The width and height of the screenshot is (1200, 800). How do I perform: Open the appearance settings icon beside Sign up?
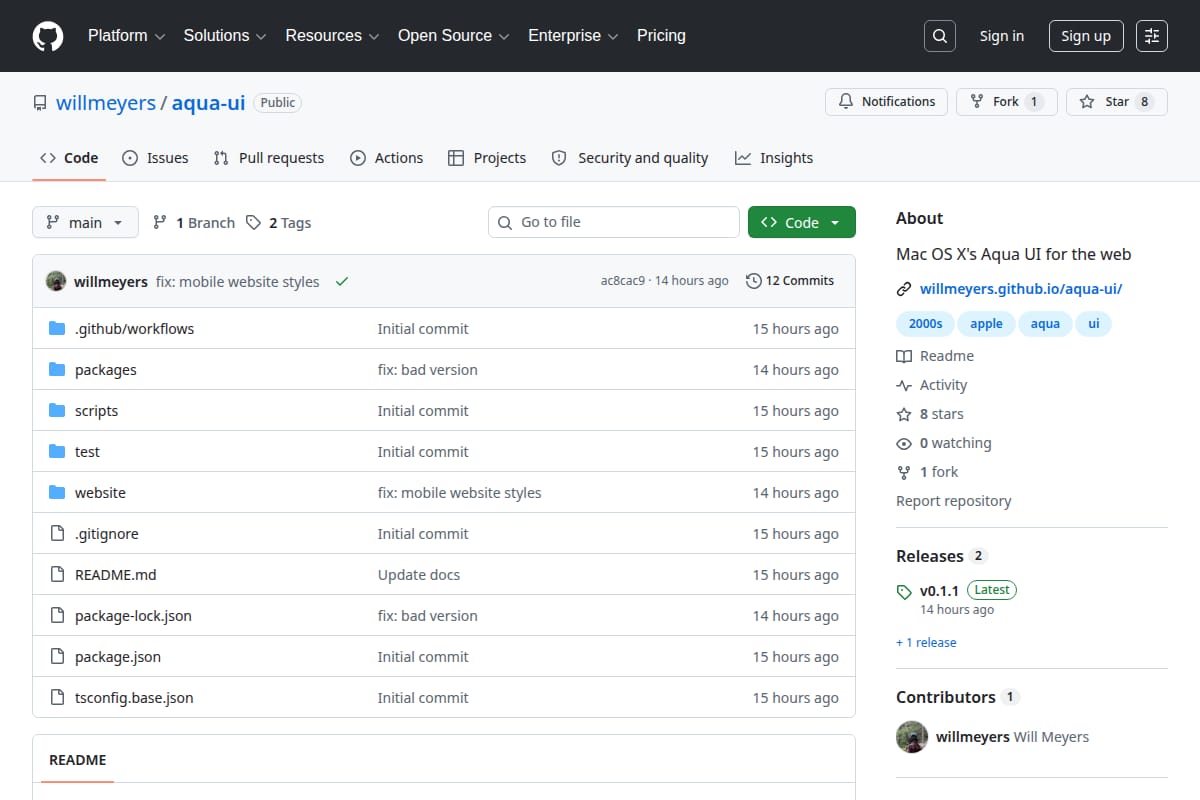(1152, 36)
